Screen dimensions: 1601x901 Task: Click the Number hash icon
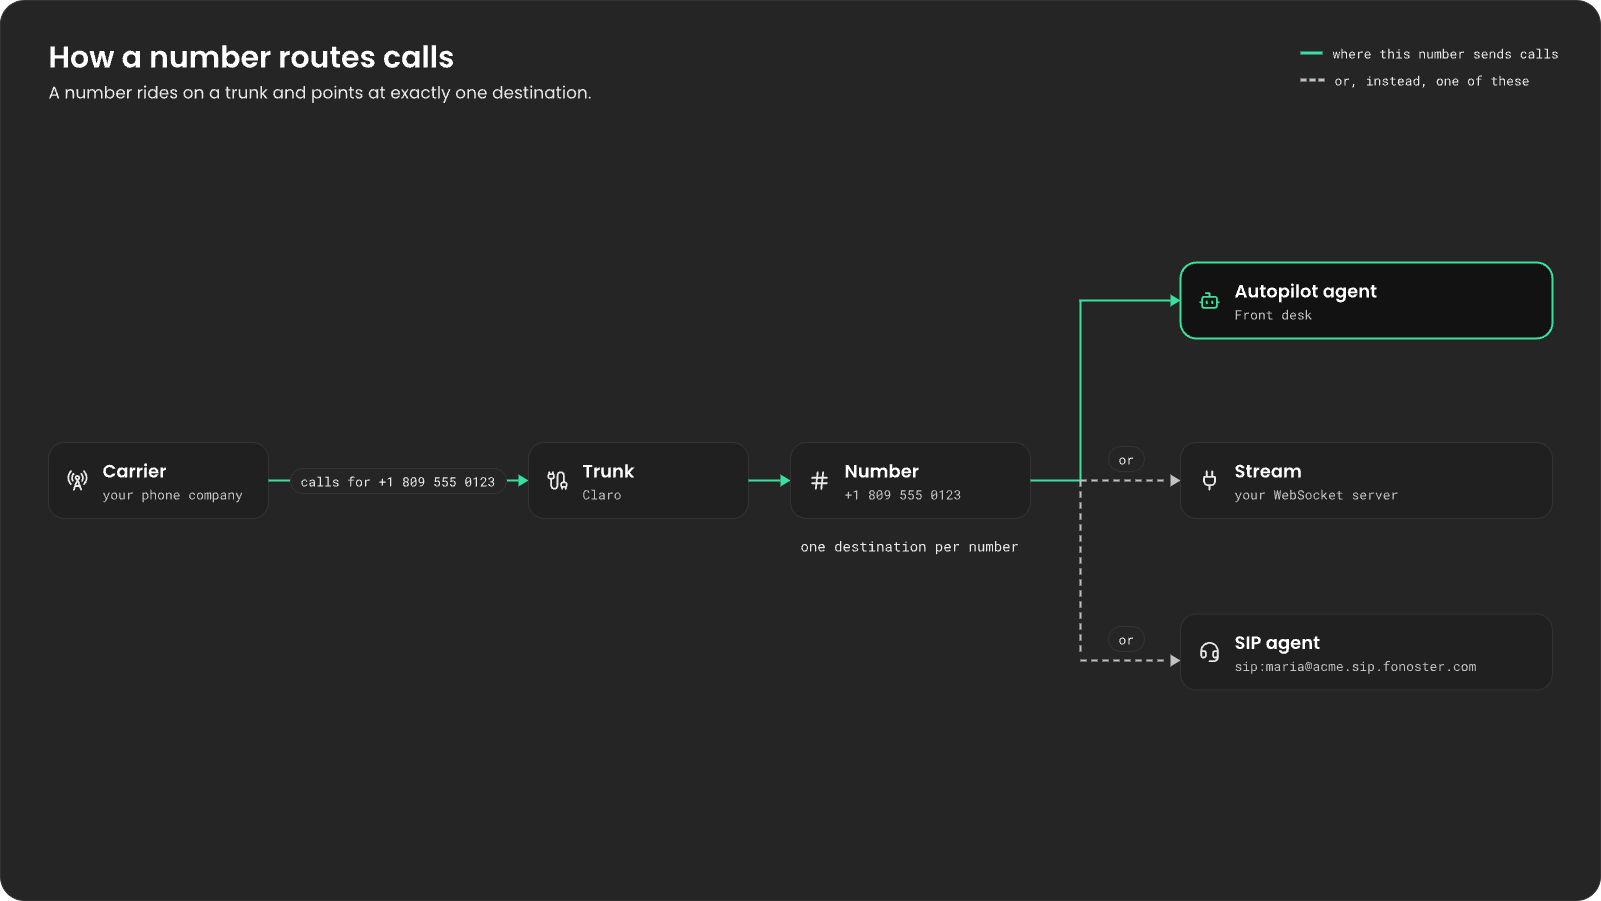pyautogui.click(x=819, y=480)
